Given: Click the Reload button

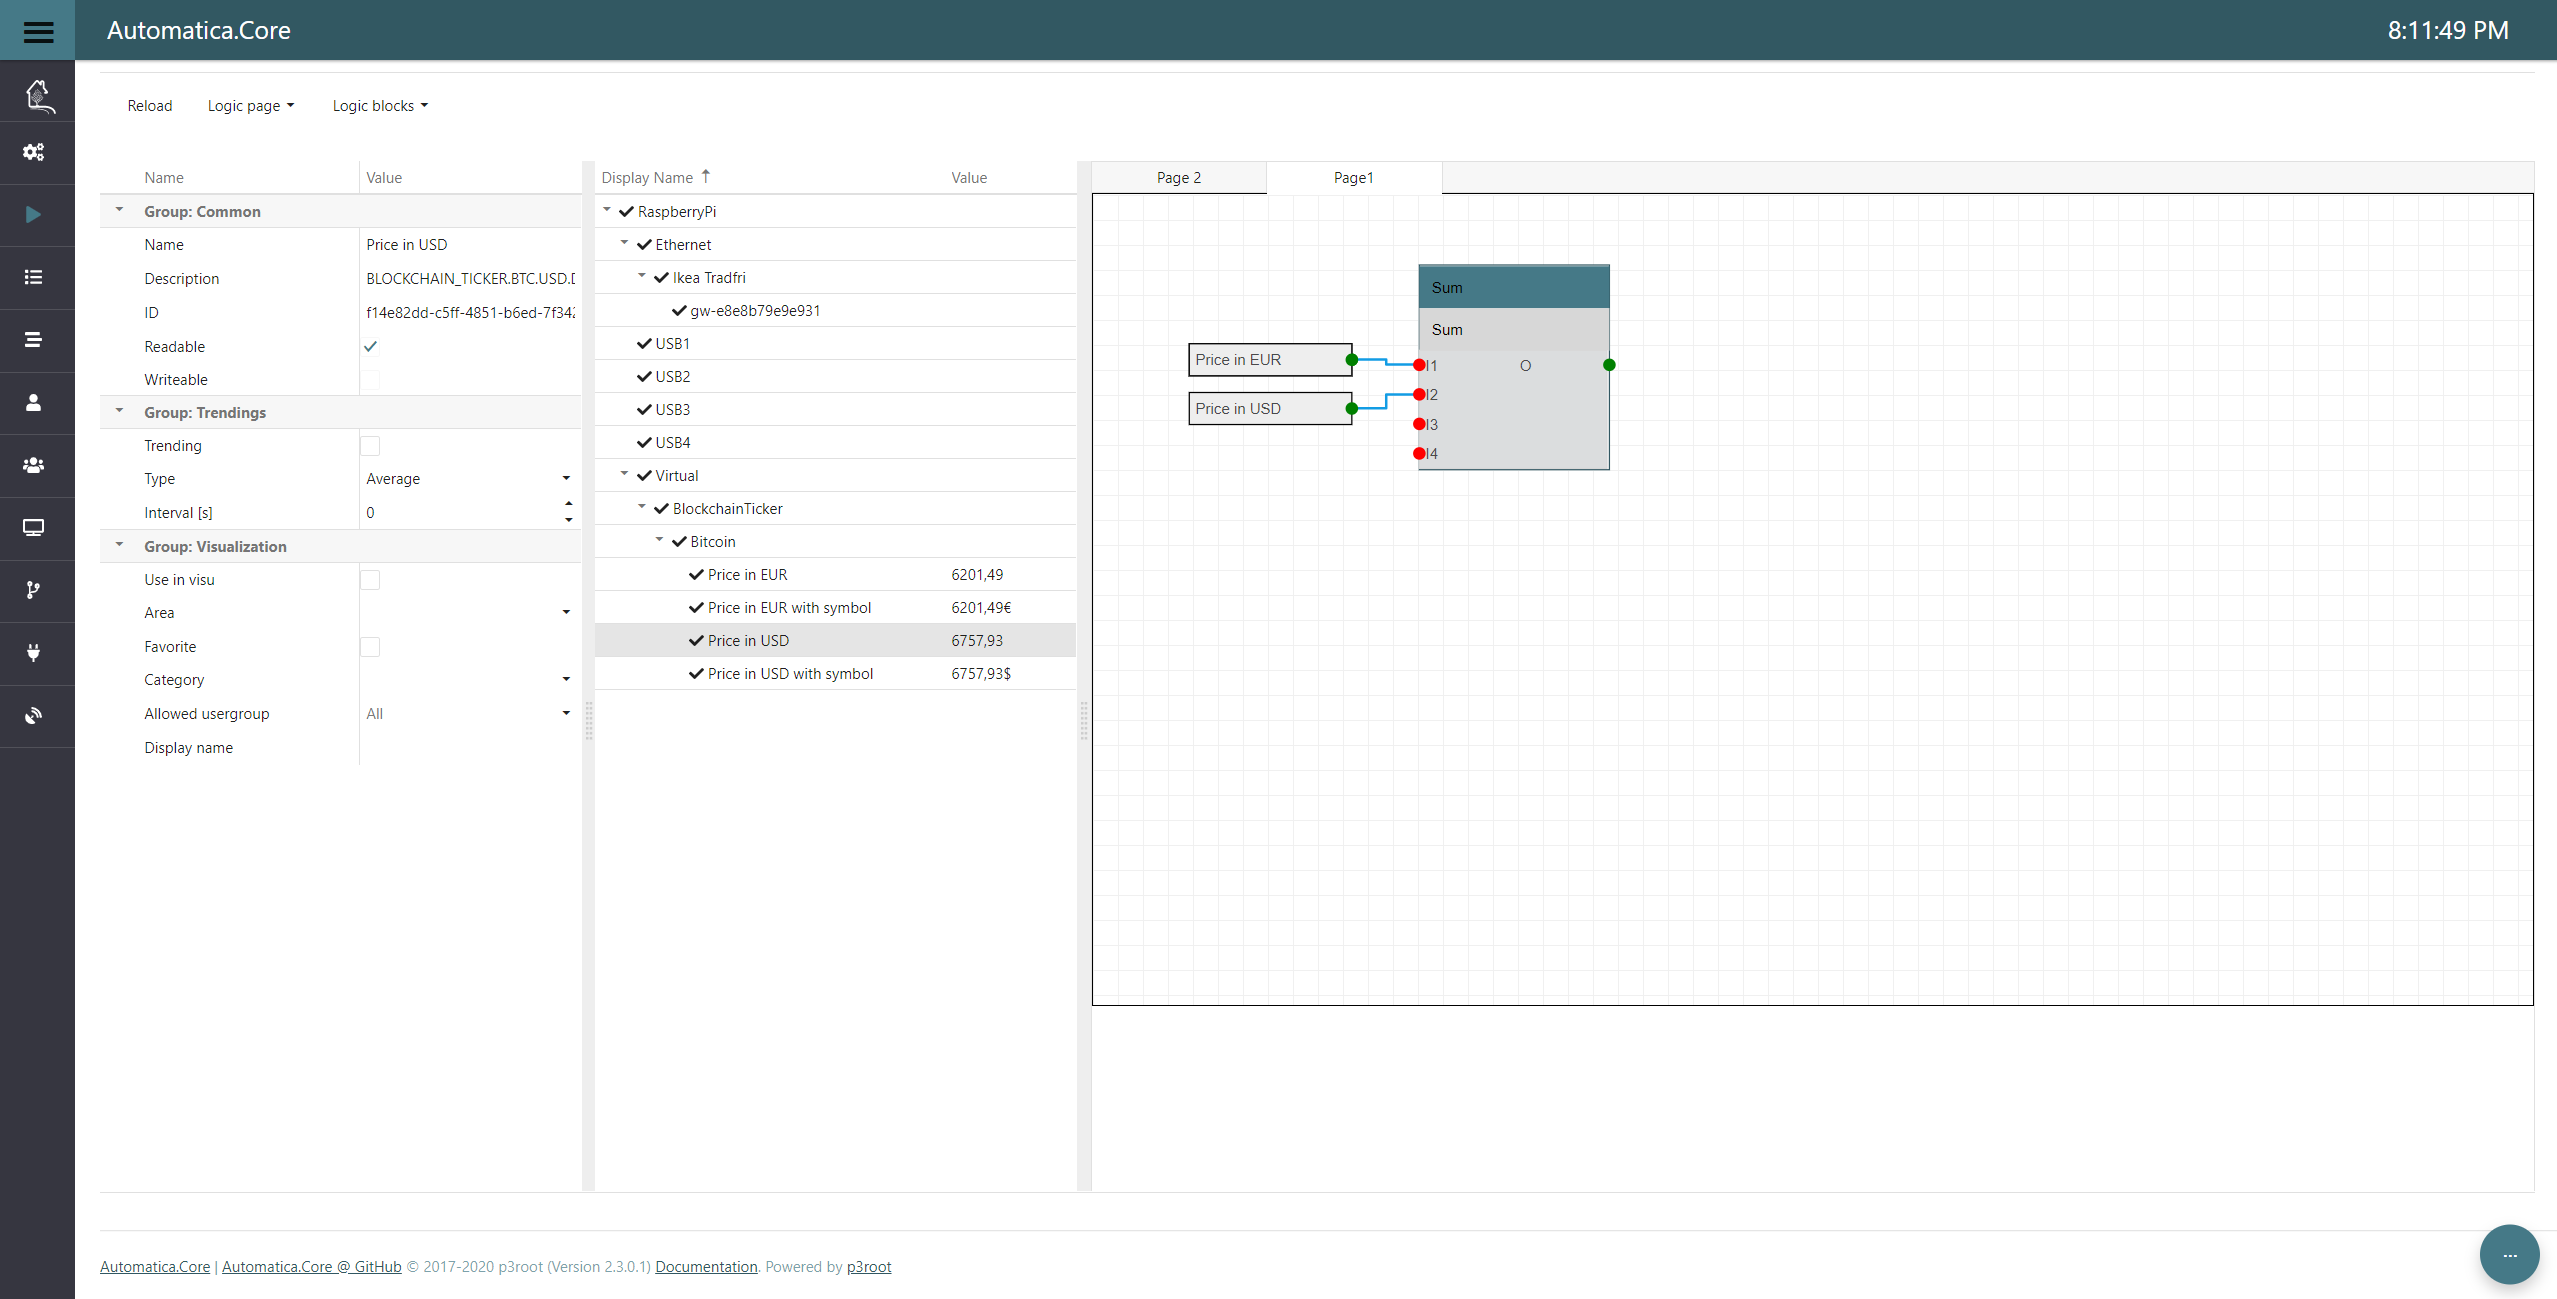Looking at the screenshot, I should [x=150, y=106].
